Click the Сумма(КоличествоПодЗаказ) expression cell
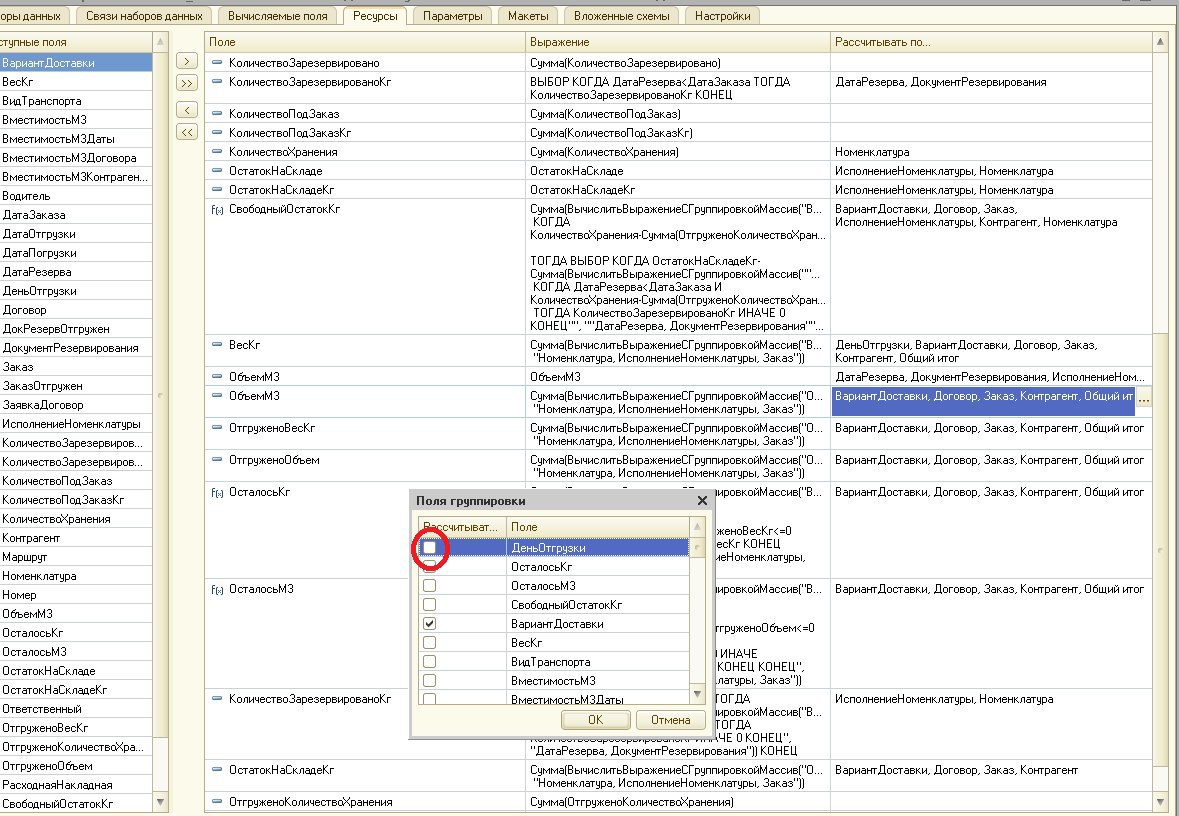Viewport: 1179px width, 816px height. pyautogui.click(x=677, y=114)
